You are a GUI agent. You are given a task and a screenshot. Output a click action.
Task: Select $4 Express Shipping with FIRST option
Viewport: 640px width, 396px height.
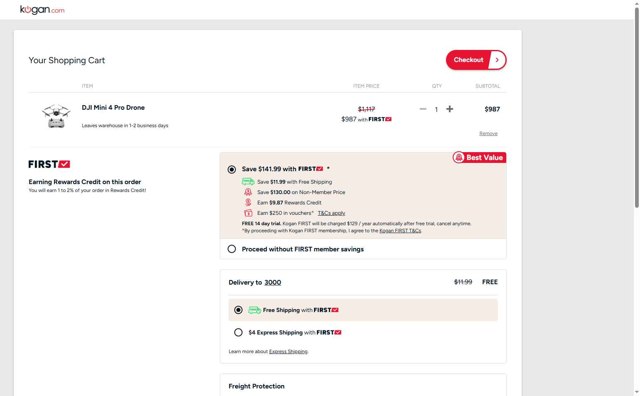(x=238, y=332)
